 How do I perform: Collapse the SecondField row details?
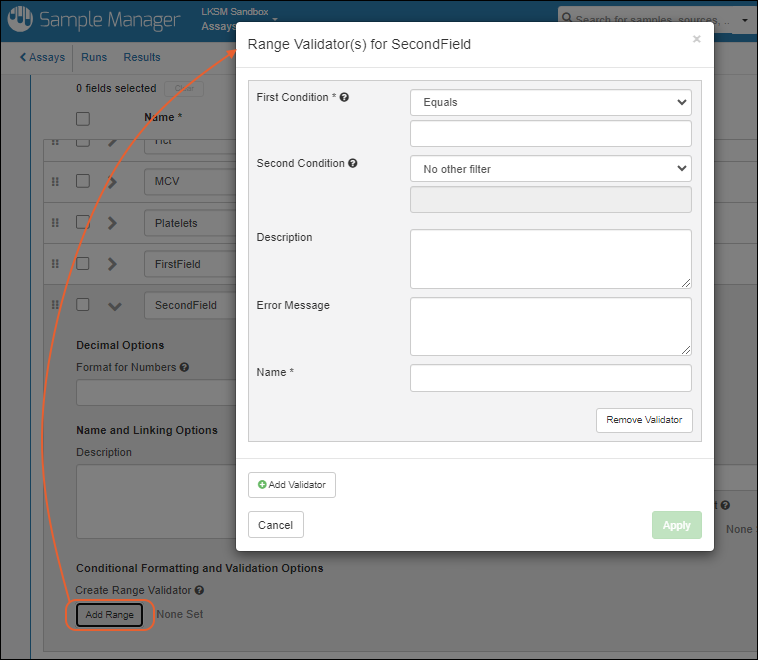pyautogui.click(x=113, y=306)
